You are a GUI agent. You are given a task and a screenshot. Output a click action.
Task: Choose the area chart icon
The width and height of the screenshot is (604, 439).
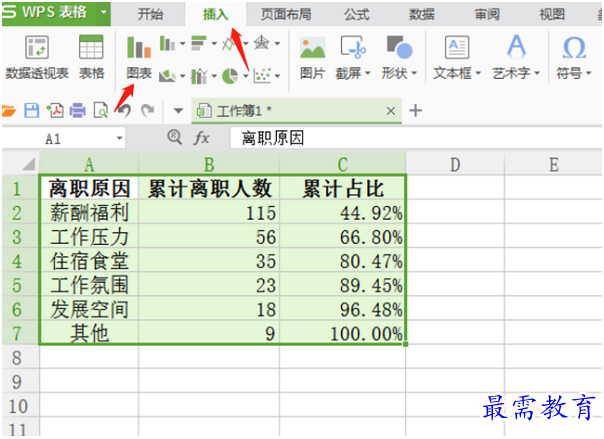coord(168,75)
